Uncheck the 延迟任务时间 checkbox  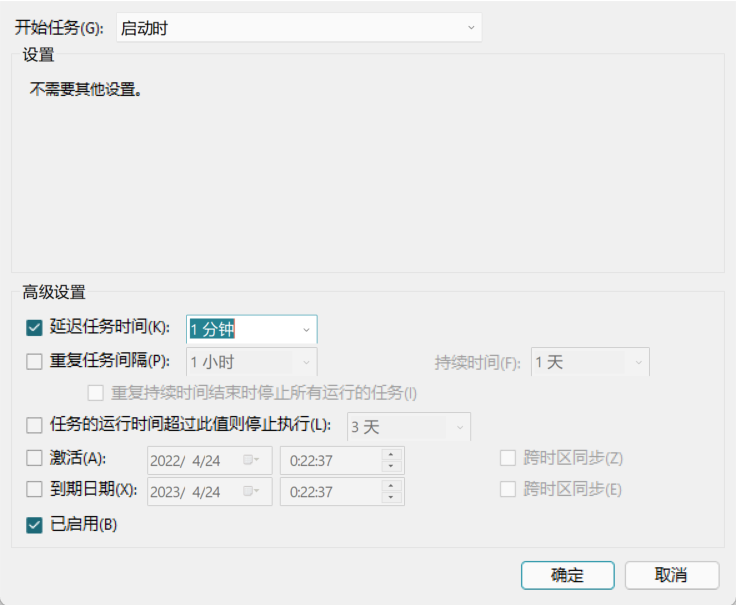coord(34,328)
